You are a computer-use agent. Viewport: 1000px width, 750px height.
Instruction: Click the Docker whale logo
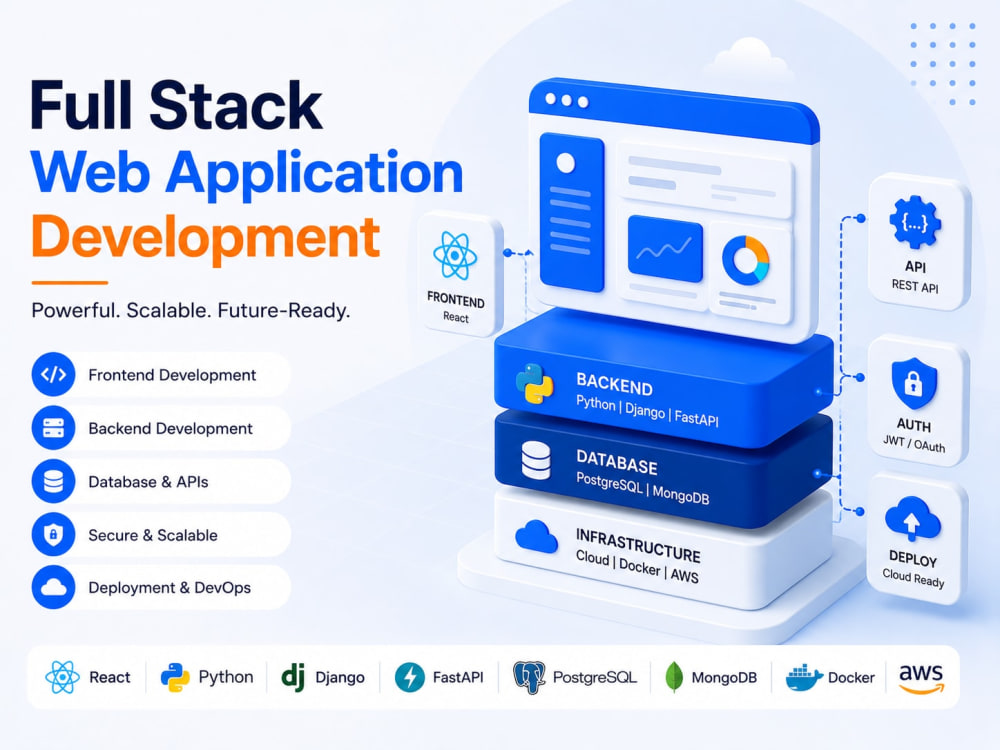point(804,678)
